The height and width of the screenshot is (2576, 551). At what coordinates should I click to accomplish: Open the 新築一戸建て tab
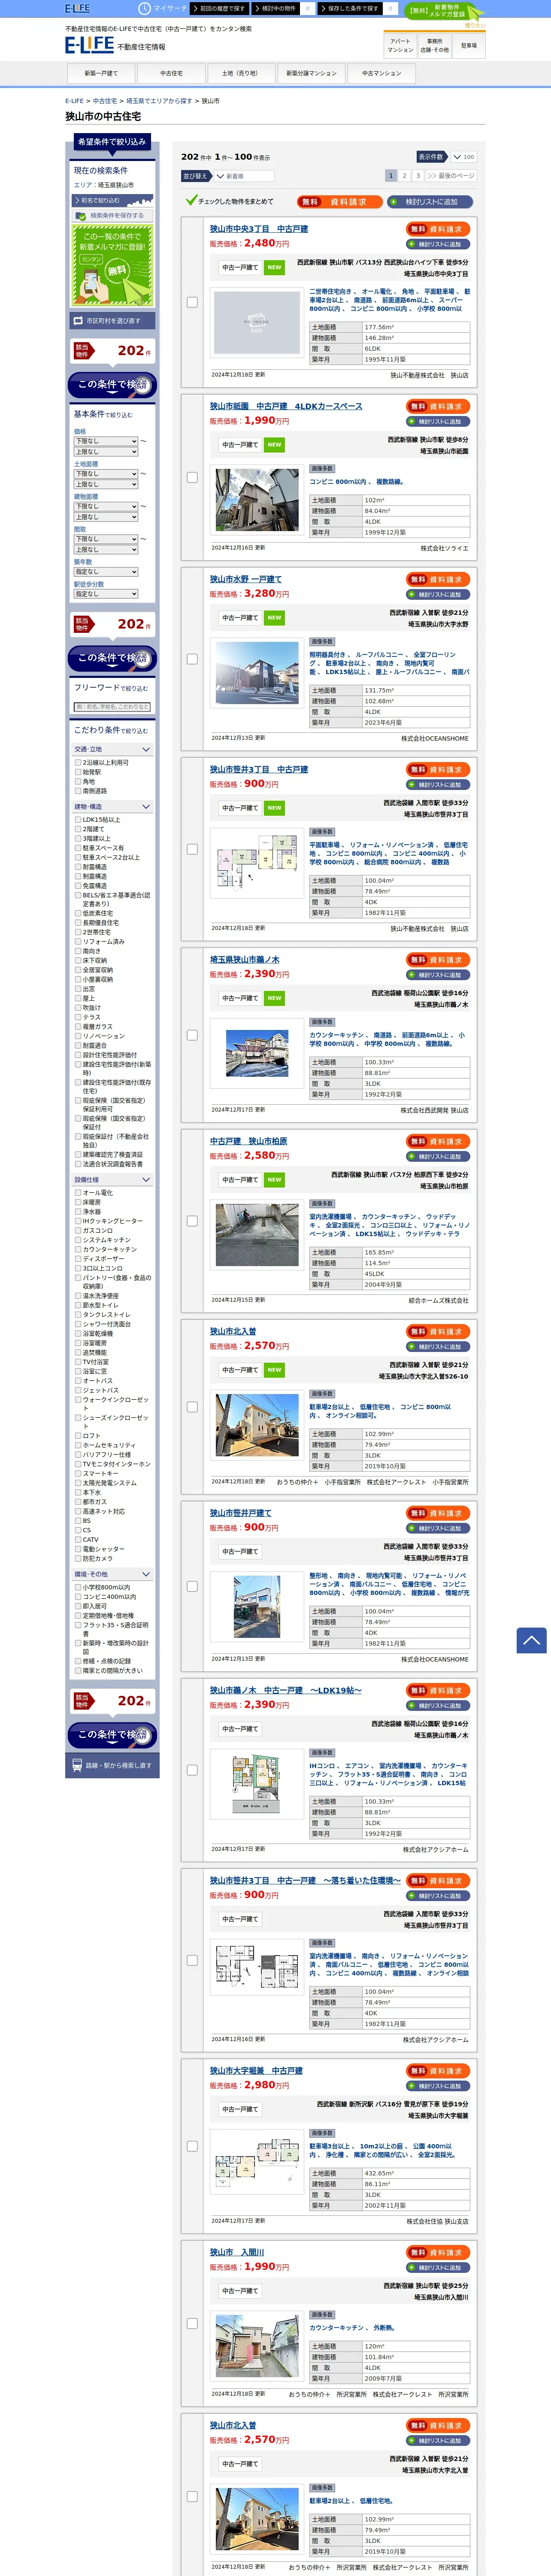[101, 73]
